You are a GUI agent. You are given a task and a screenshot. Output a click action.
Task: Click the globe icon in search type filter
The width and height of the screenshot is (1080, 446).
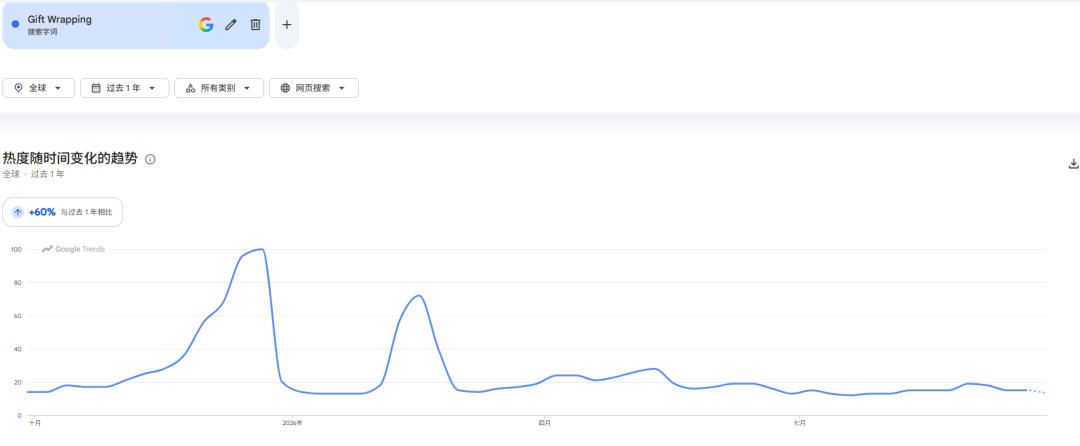coord(284,88)
